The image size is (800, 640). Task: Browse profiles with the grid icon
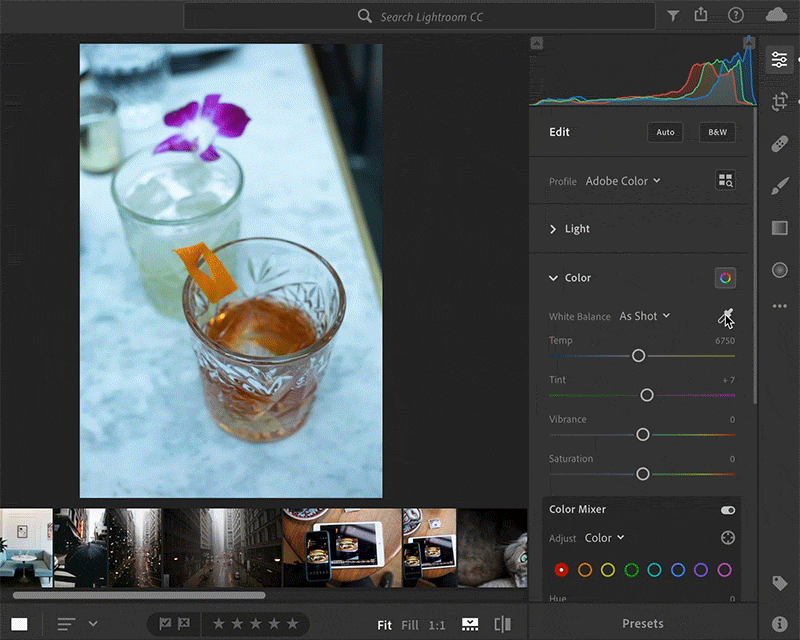[726, 180]
